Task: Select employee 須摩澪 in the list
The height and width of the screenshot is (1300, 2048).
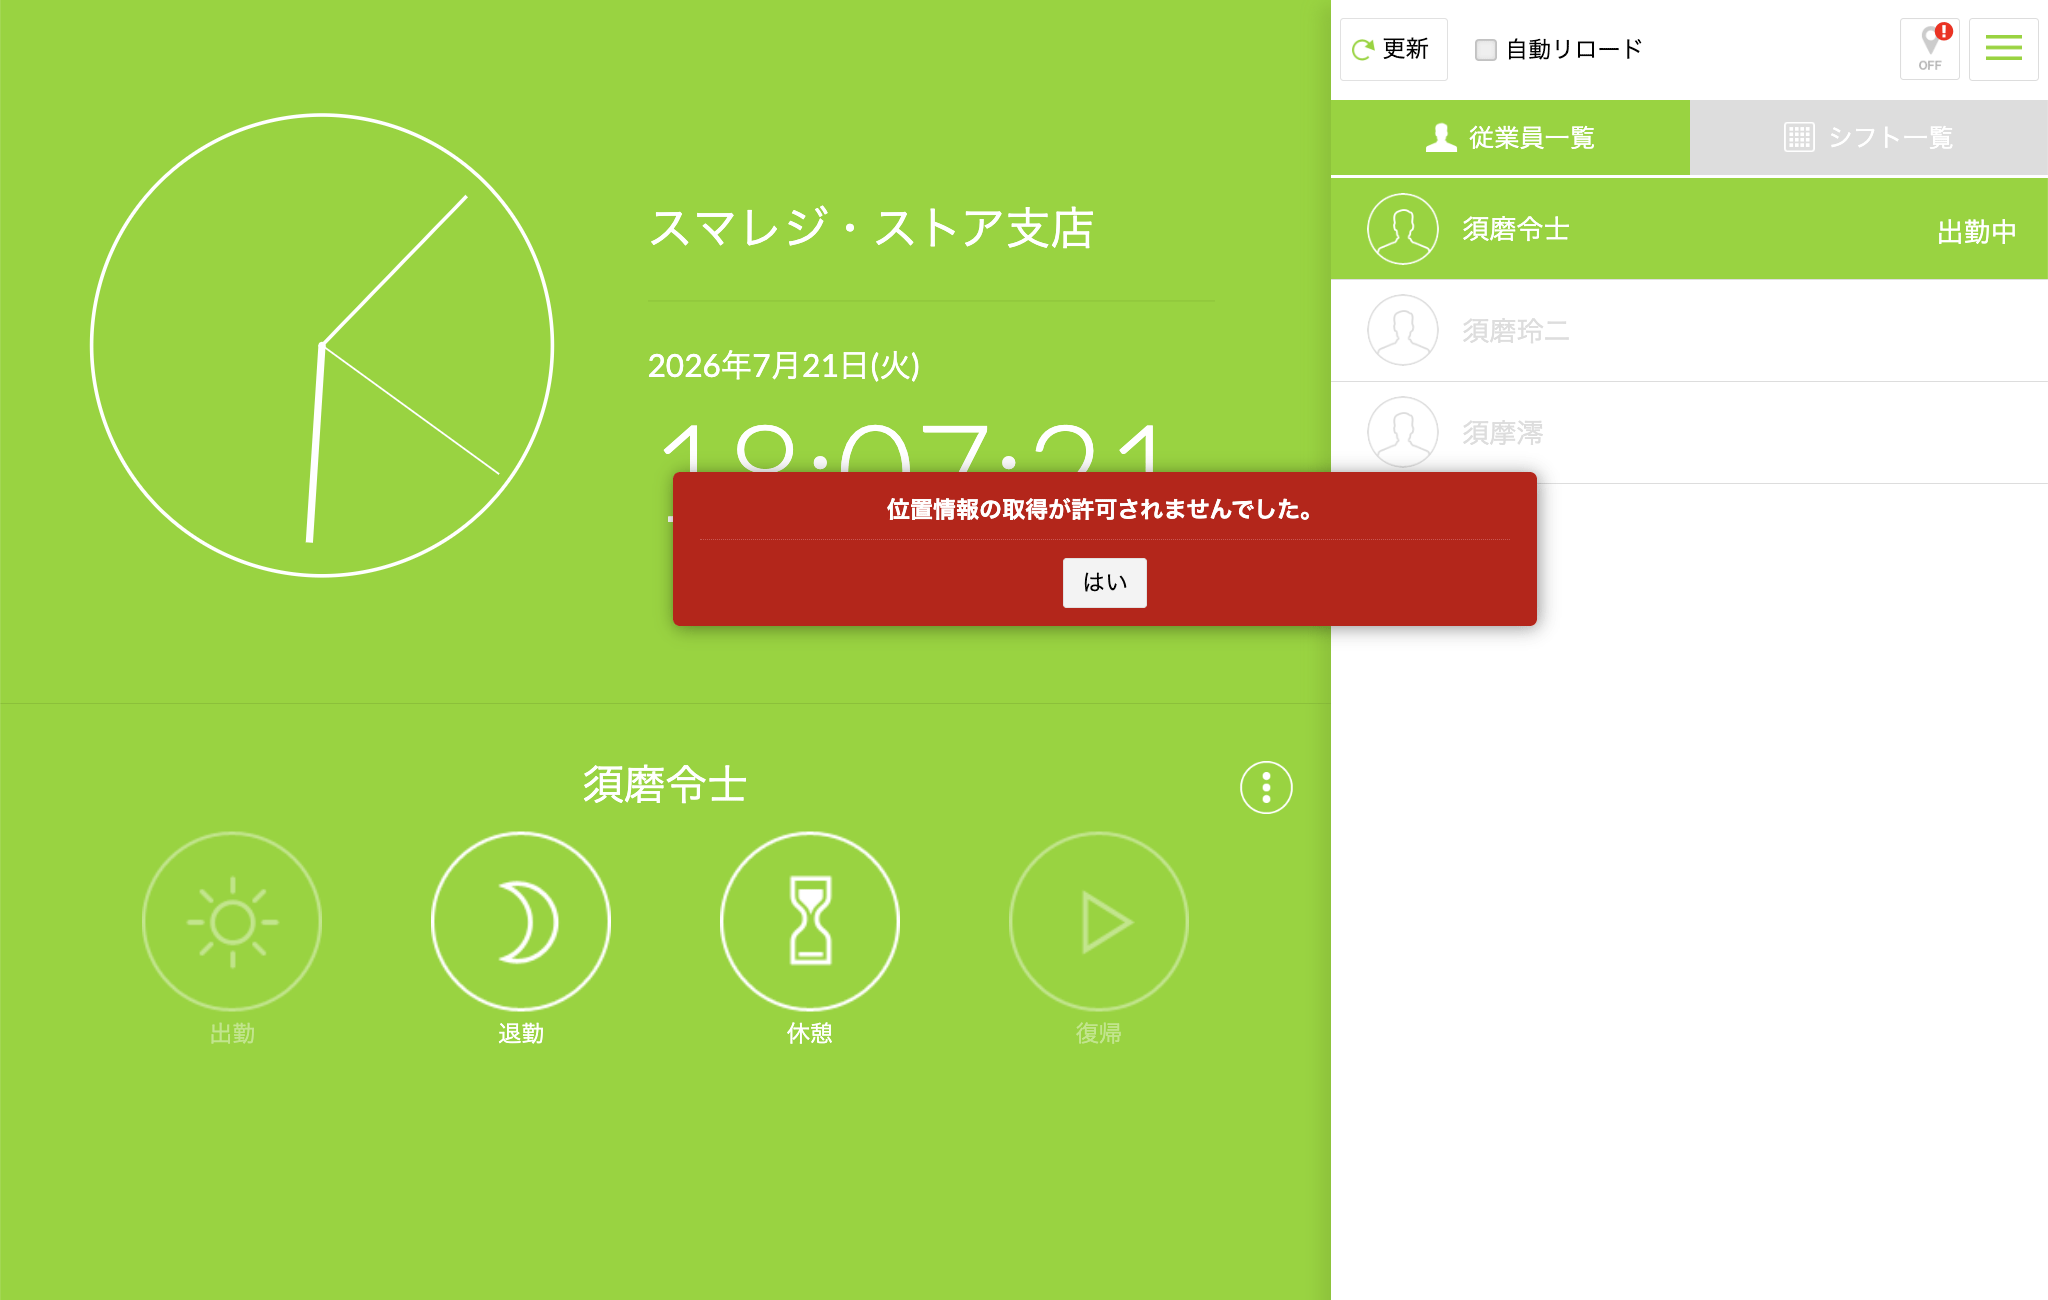Action: (x=1689, y=433)
